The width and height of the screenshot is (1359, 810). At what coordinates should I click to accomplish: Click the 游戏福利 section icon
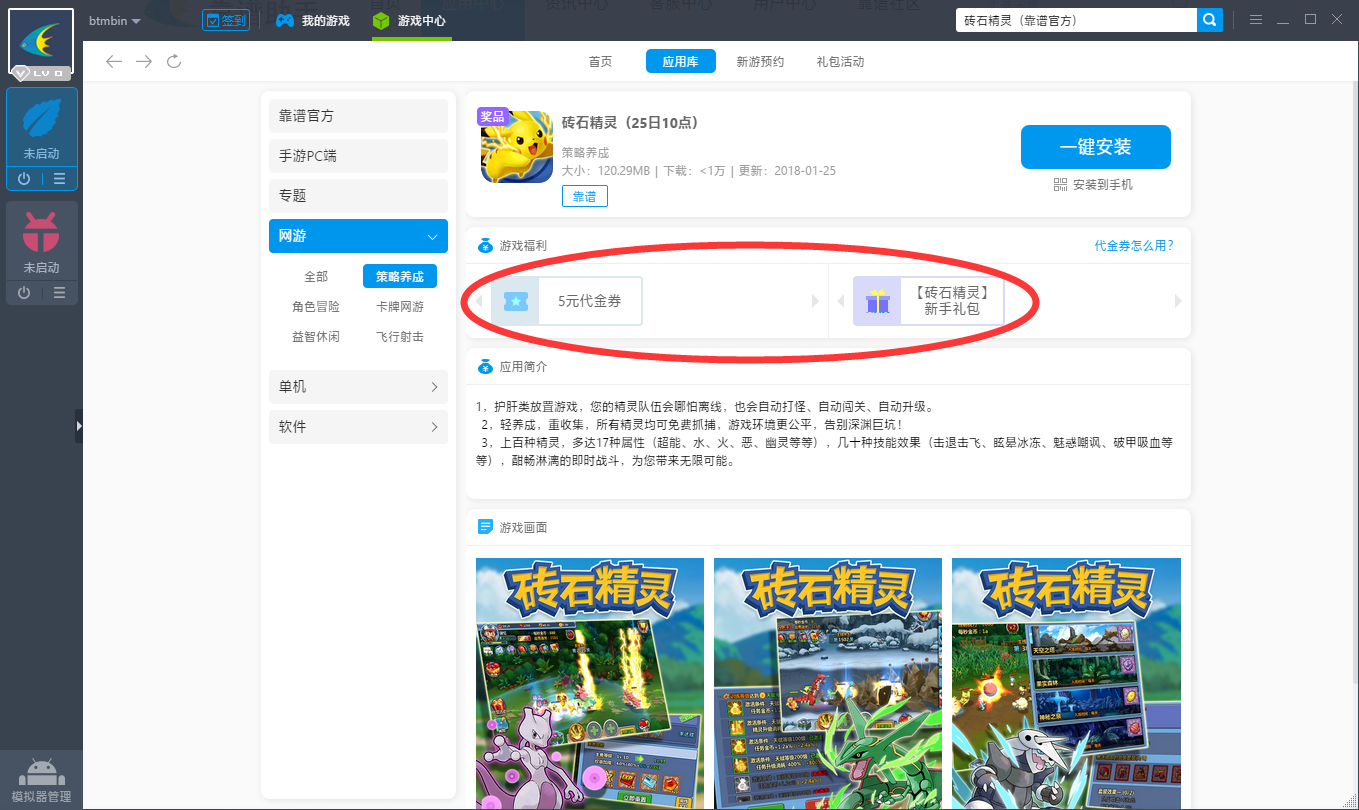[x=485, y=246]
